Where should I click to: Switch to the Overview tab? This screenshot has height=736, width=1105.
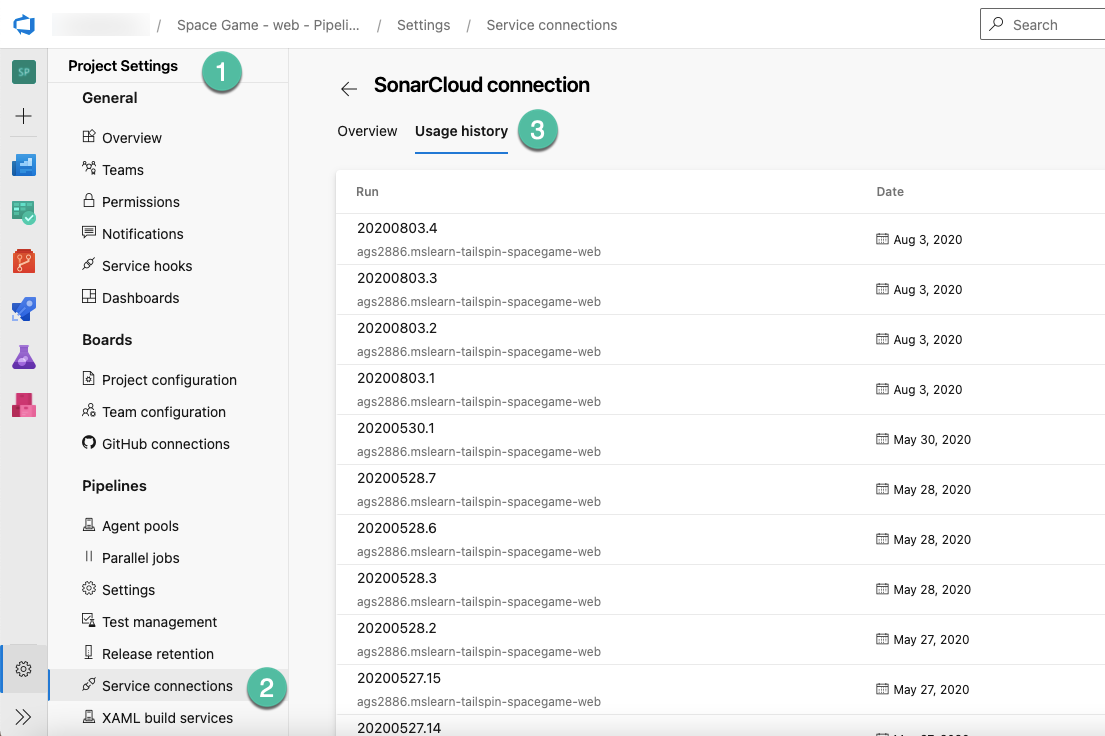coord(367,131)
